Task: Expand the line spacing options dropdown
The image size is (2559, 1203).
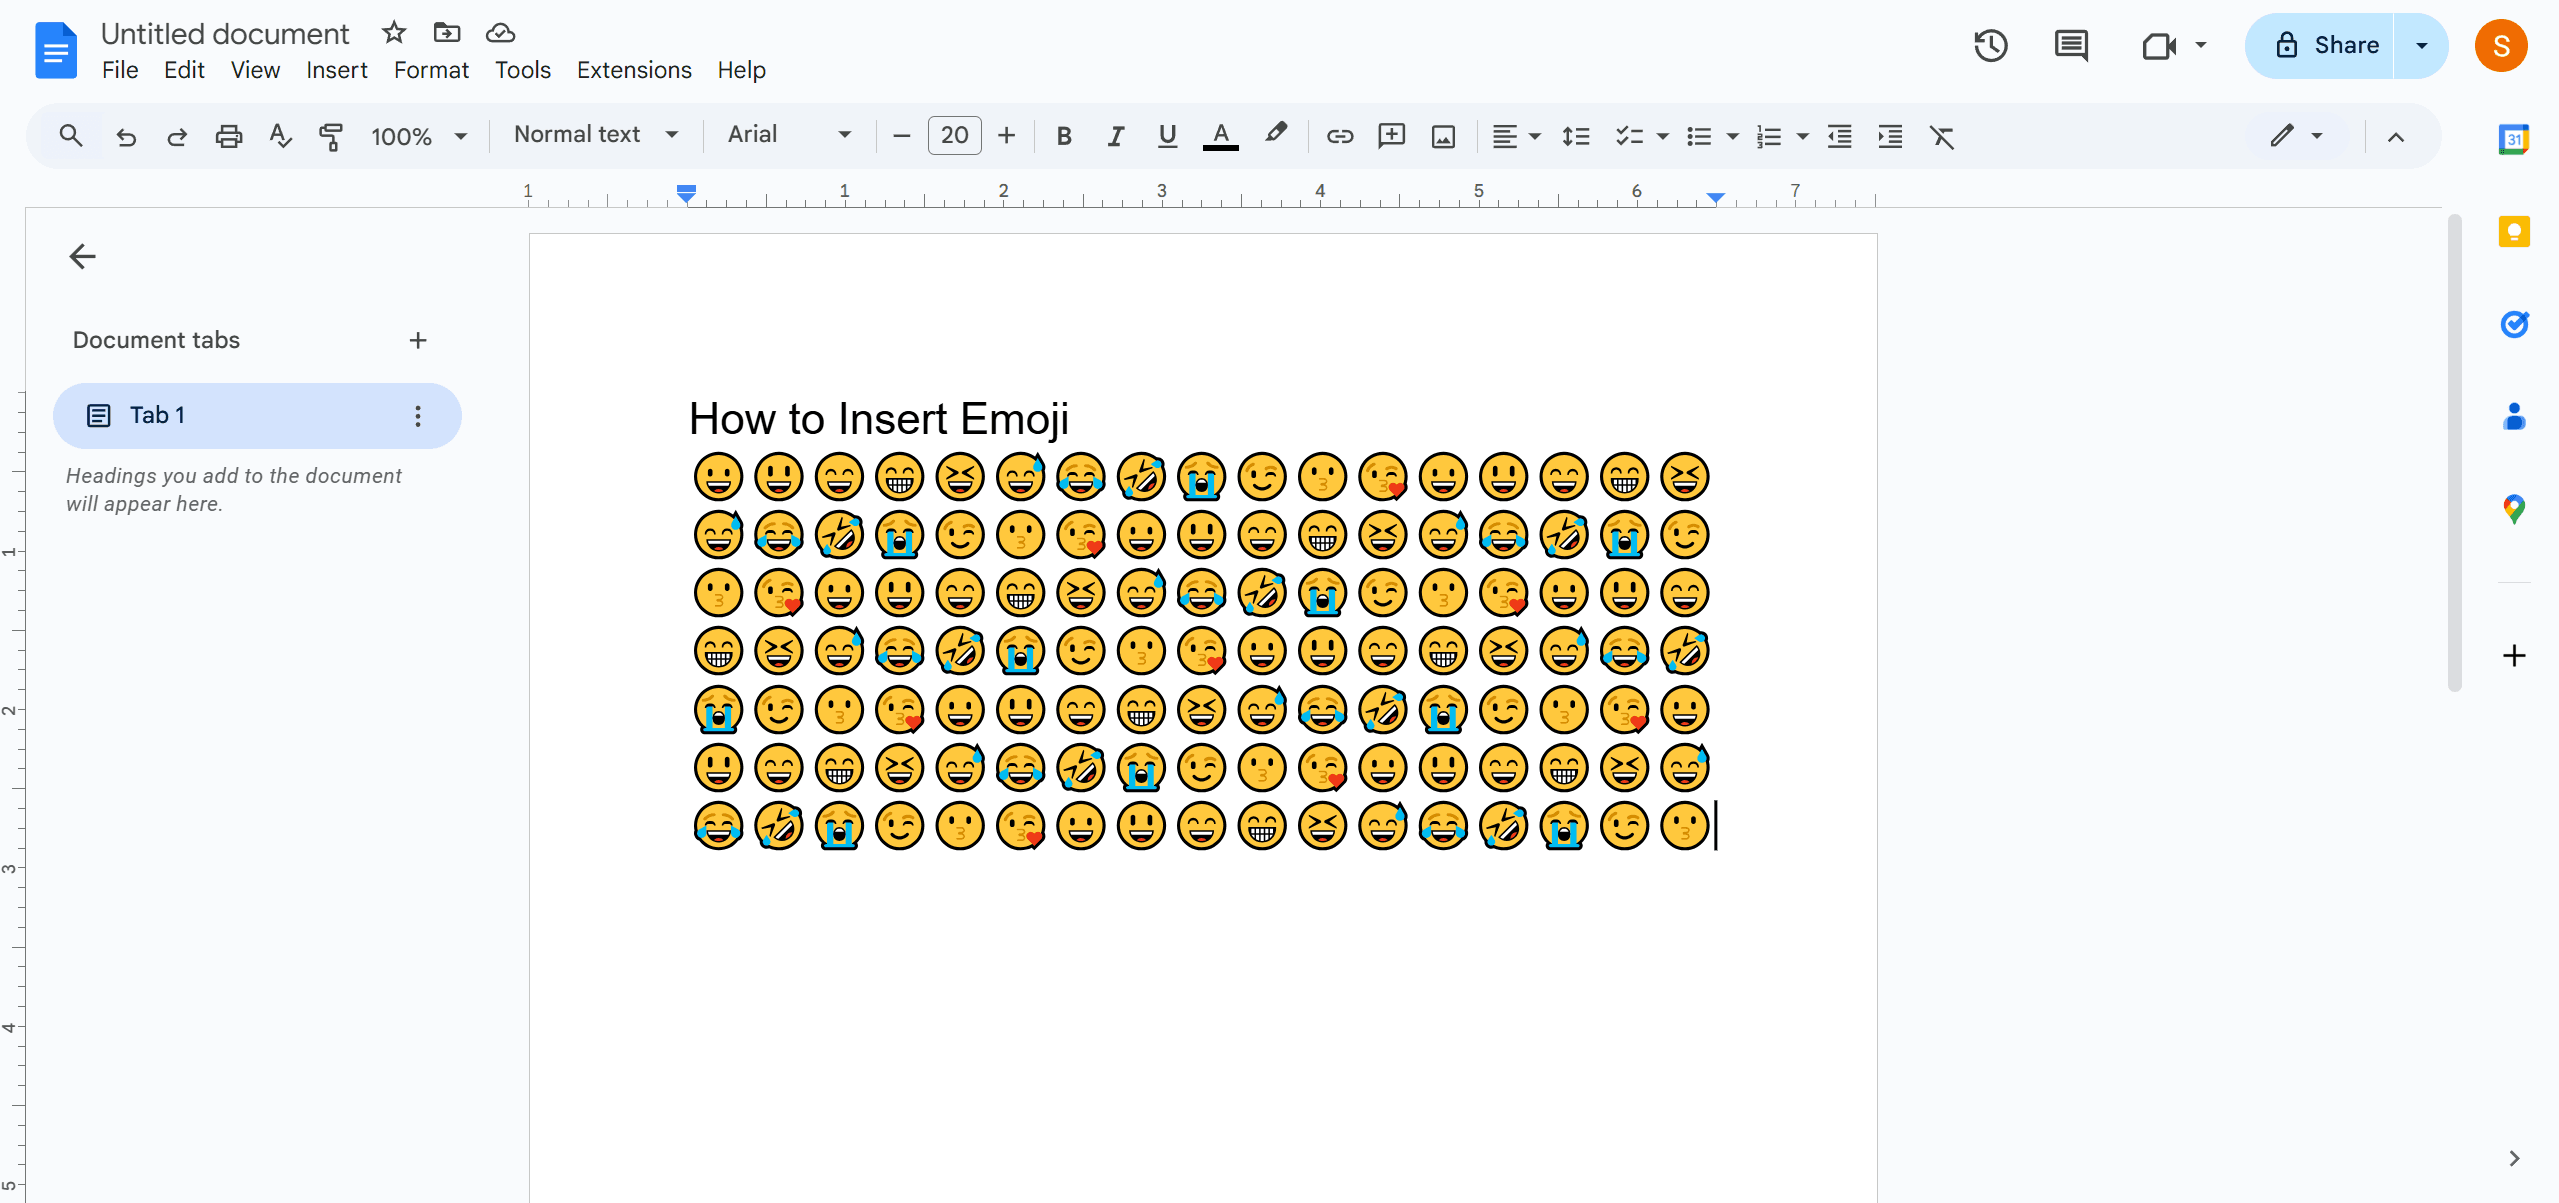Action: tap(1575, 135)
